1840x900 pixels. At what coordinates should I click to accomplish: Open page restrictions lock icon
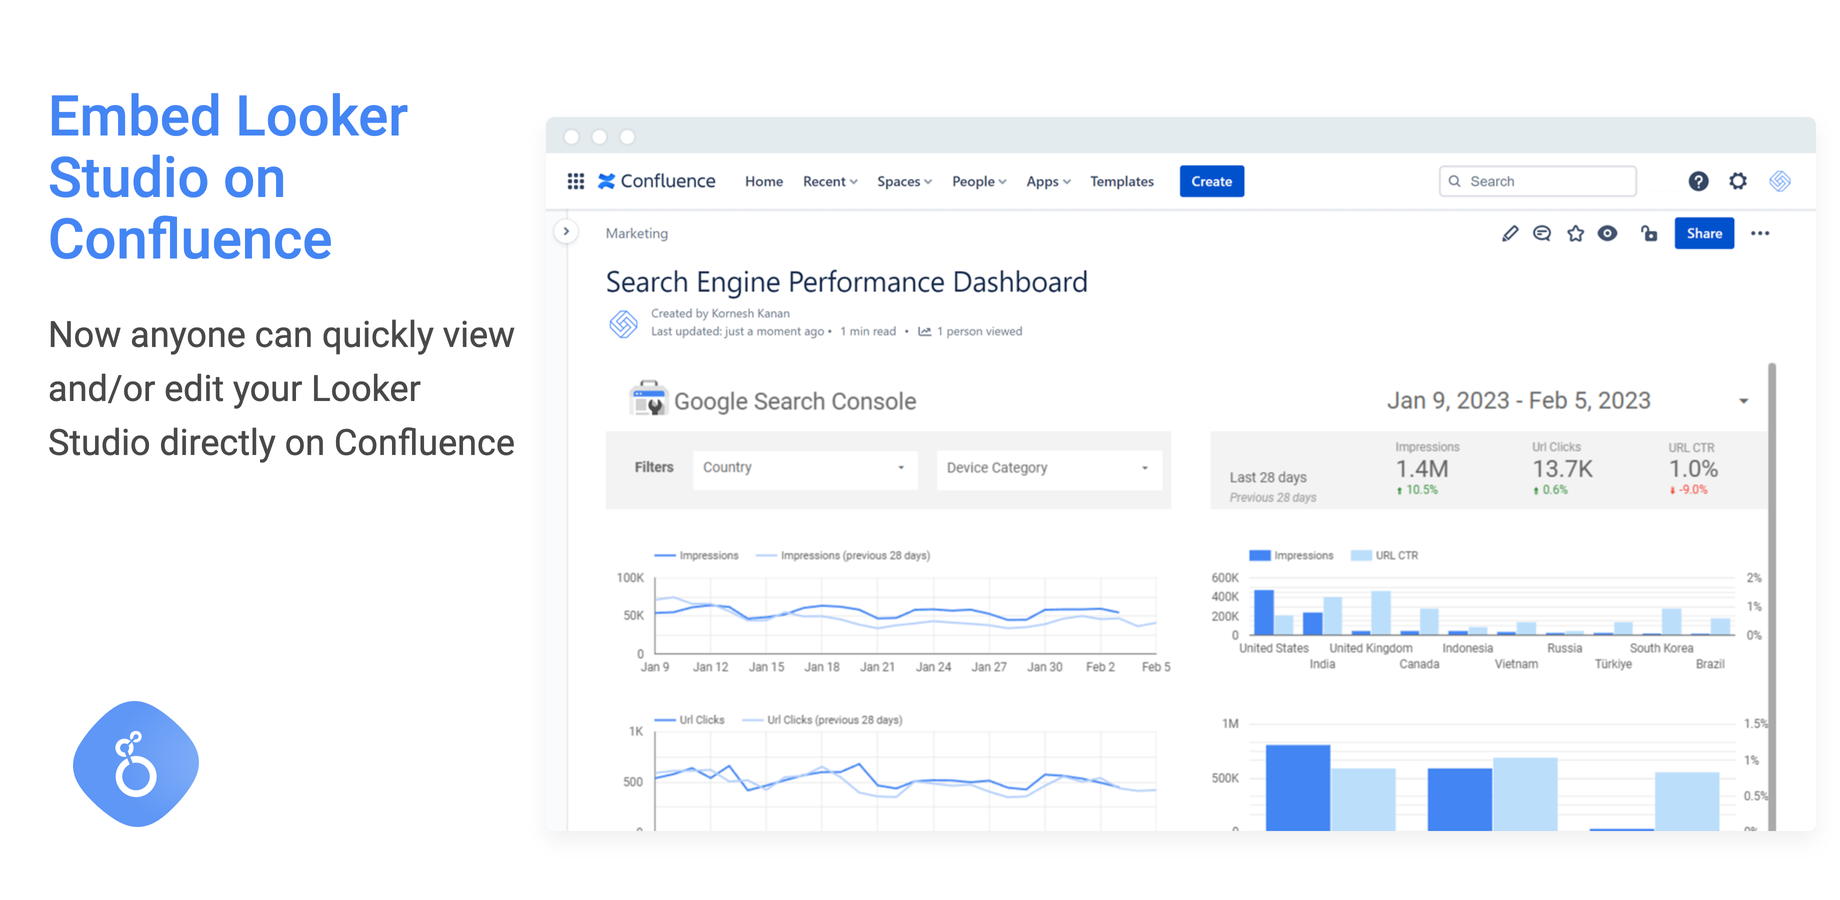coord(1649,234)
